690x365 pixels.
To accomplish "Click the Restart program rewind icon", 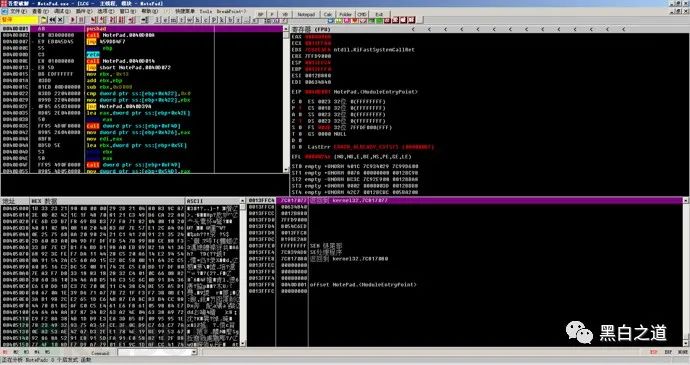I will [x=52, y=20].
